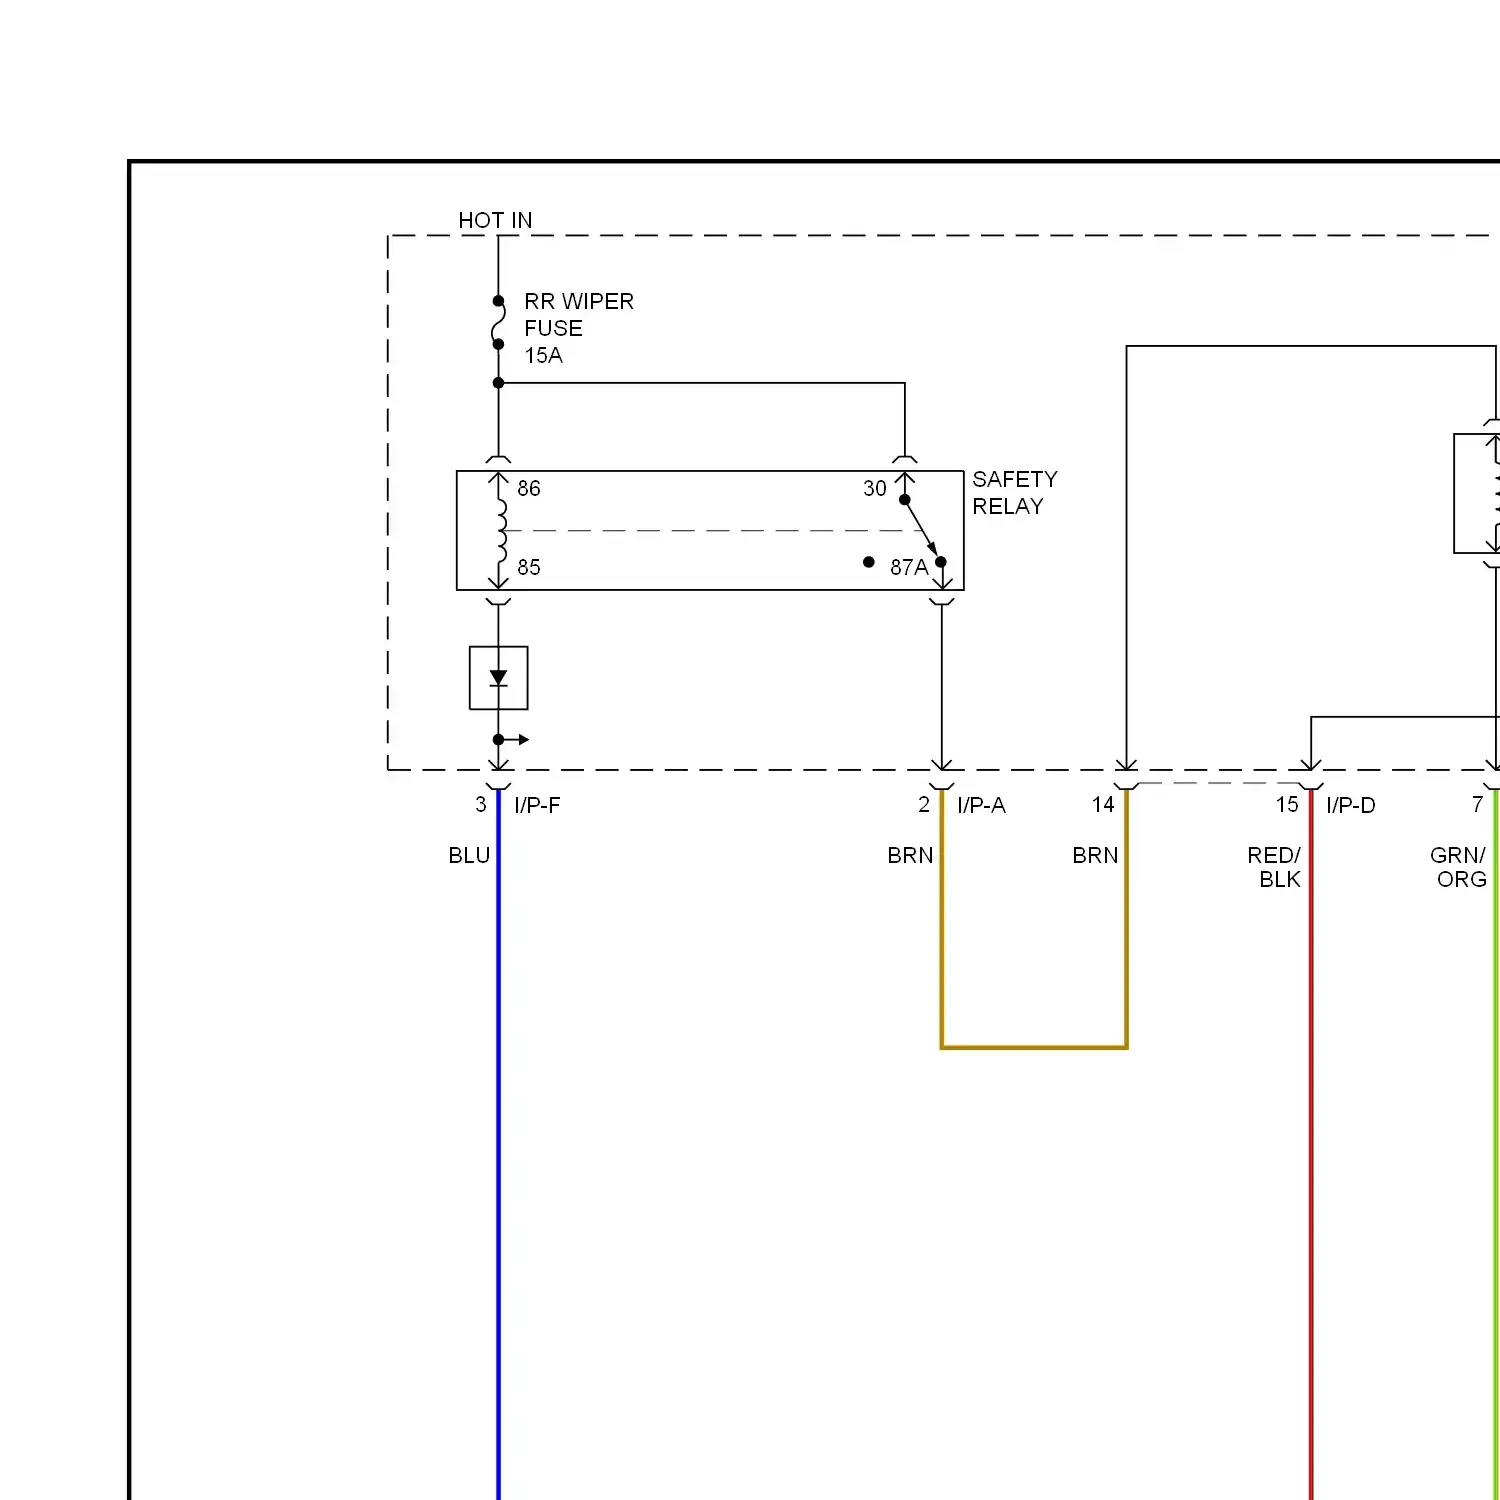Click the GRN/ORG wire label
The height and width of the screenshot is (1500, 1500).
click(1458, 867)
